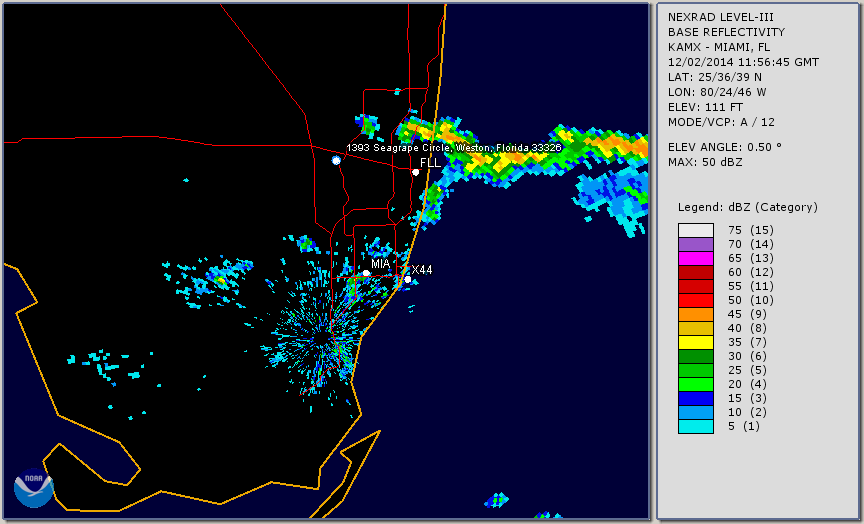864x524 pixels.
Task: Click the 'Legend: dBZ (Category)' heading
Action: [748, 207]
